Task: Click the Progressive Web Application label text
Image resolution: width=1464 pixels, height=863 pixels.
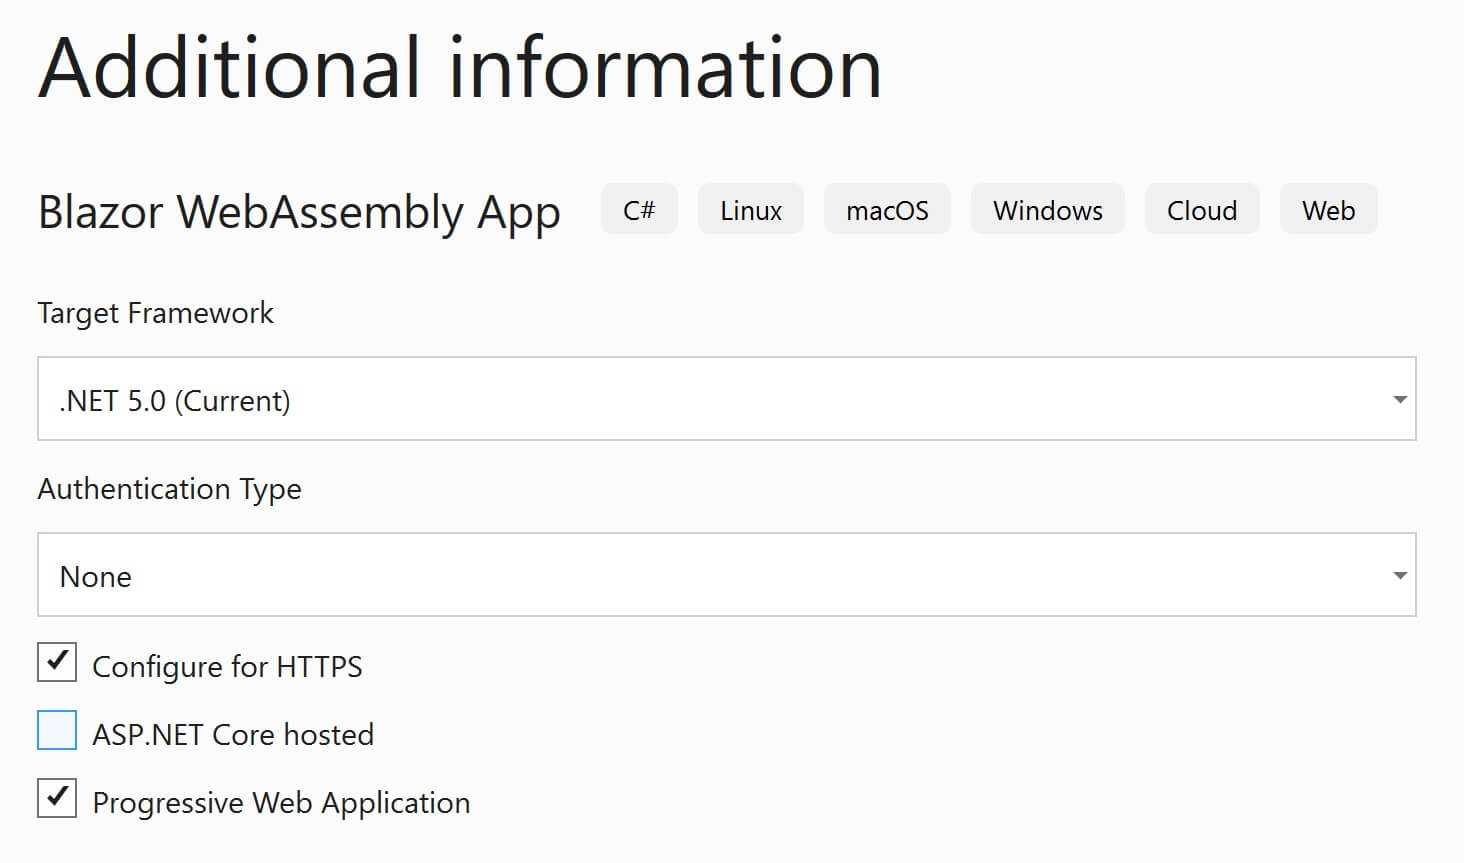Action: [x=281, y=803]
